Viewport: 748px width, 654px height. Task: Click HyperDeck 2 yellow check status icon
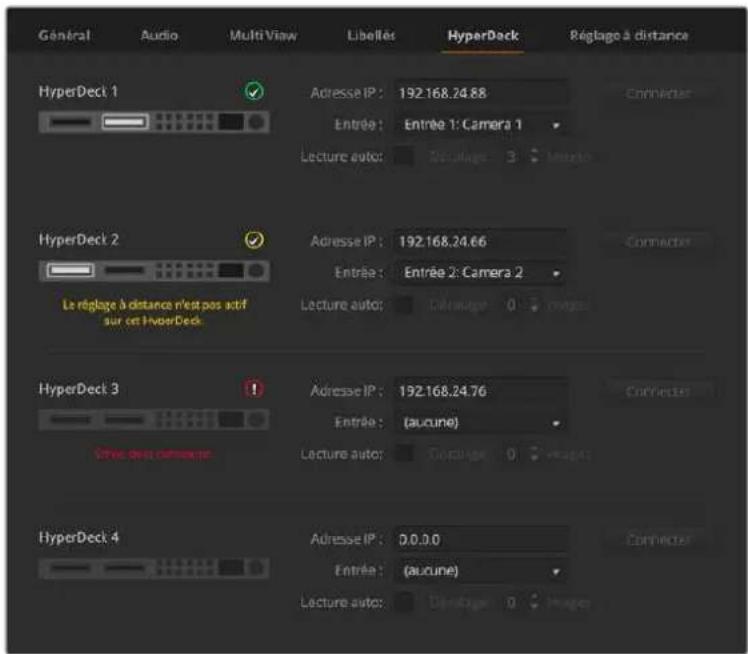point(254,240)
